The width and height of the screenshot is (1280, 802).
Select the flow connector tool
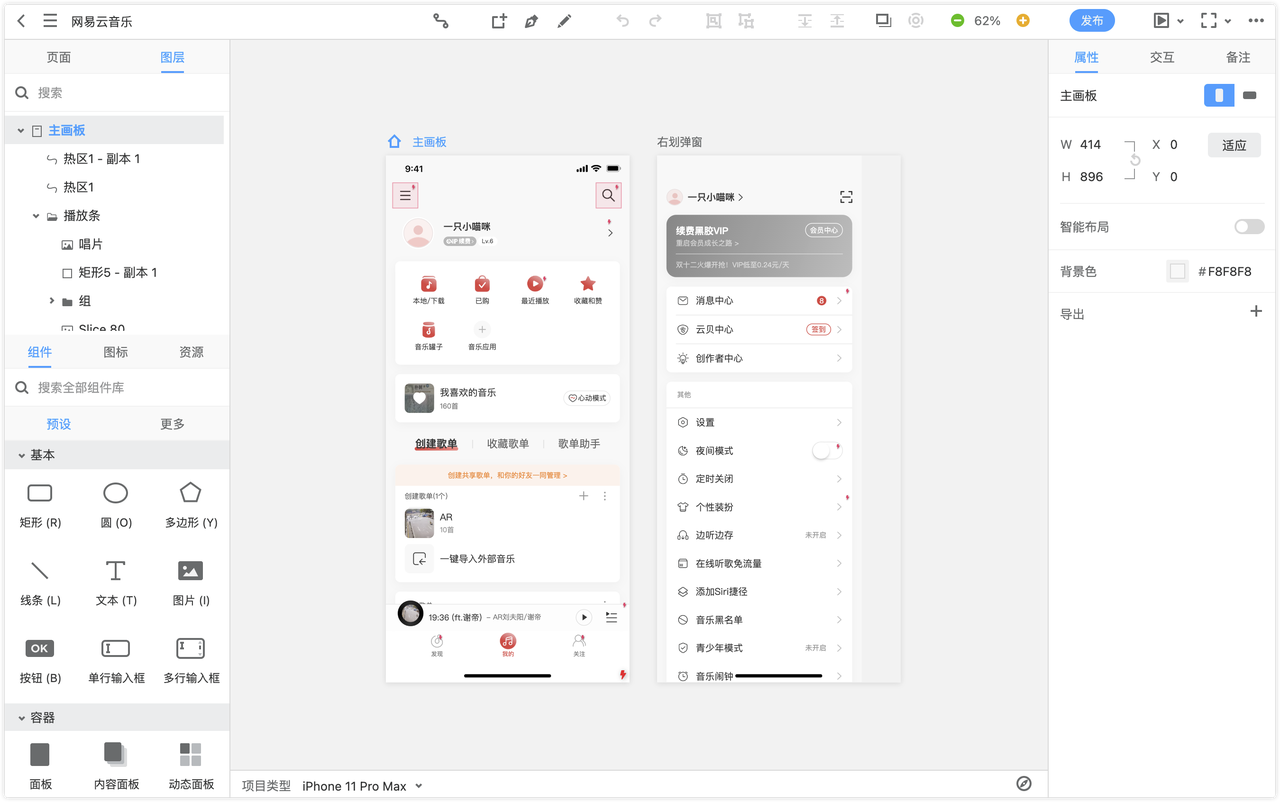pos(440,21)
